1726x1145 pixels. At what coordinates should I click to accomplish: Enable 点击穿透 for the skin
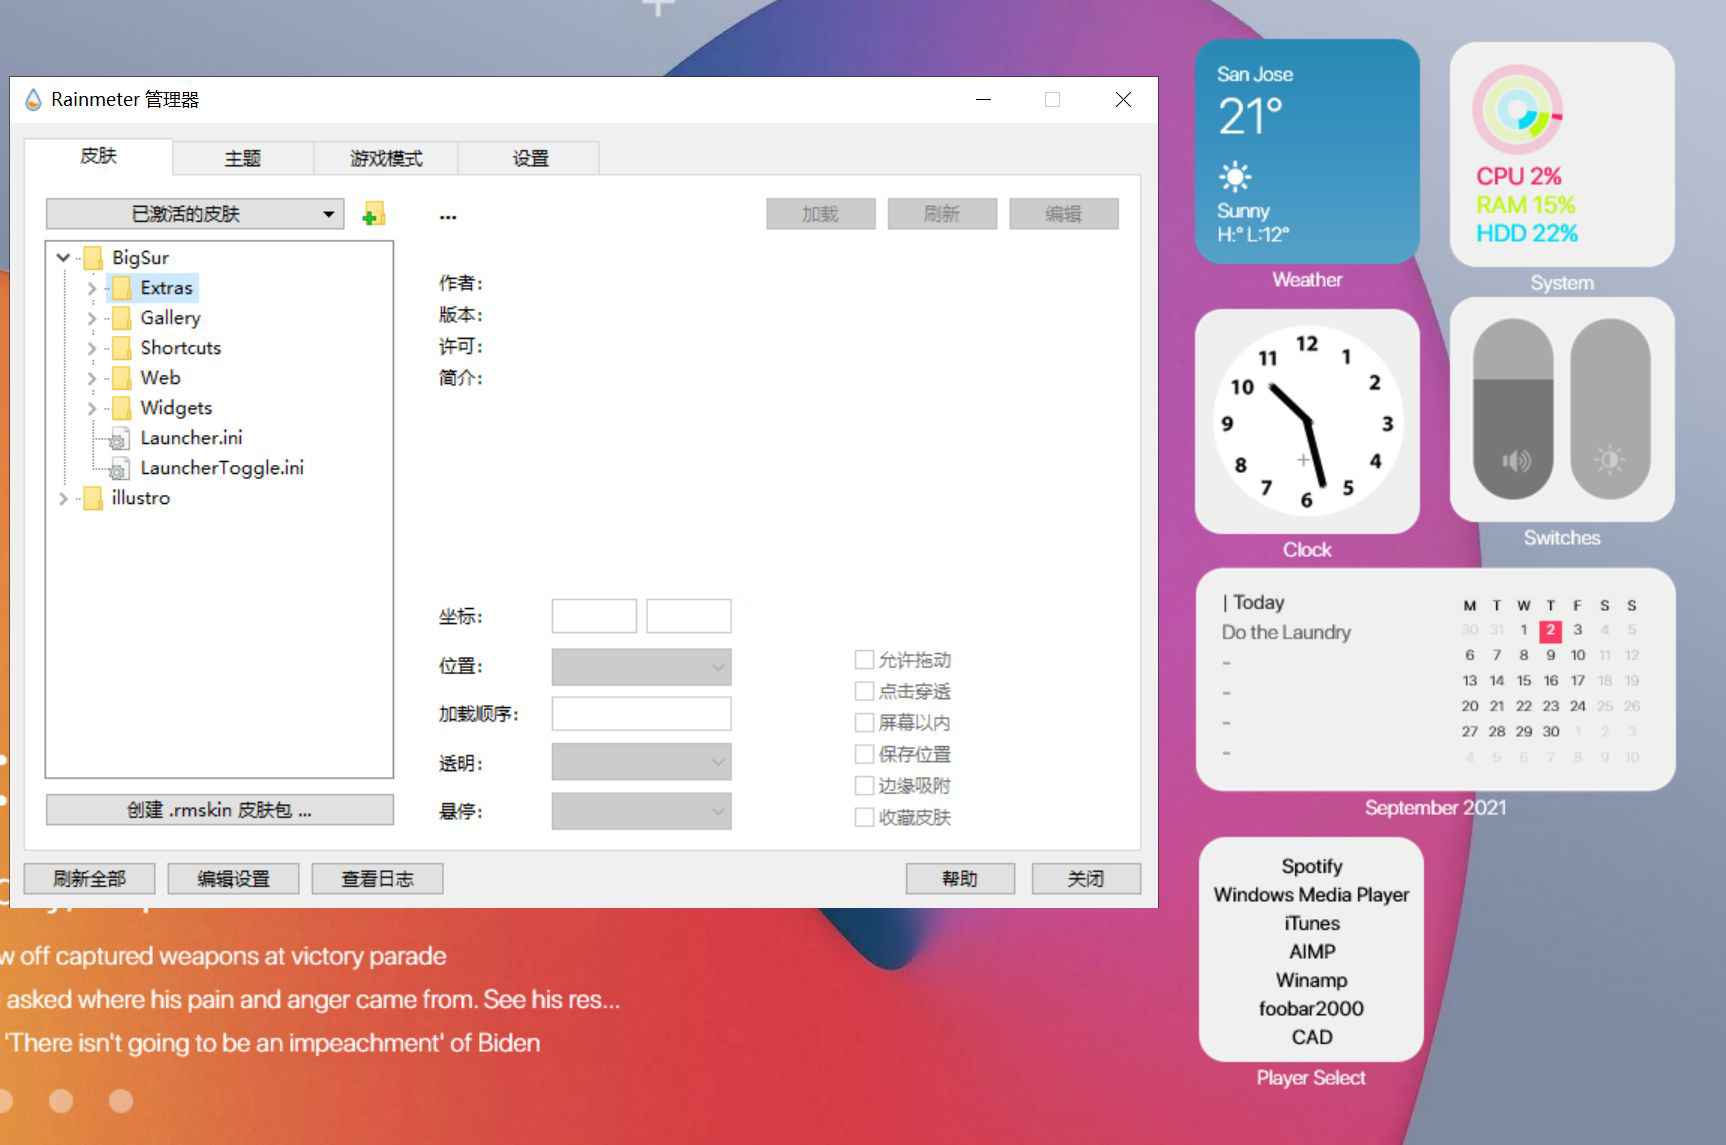click(x=864, y=691)
